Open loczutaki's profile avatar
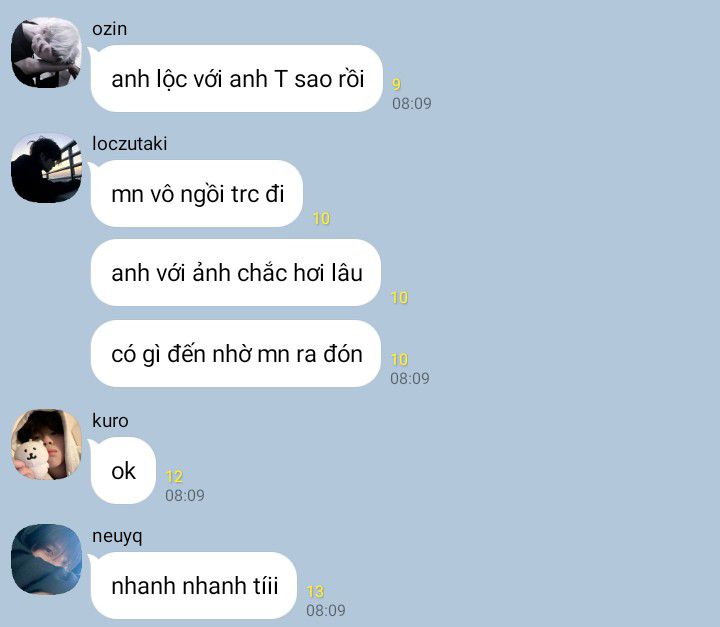Viewport: 720px width, 627px height. click(x=46, y=168)
